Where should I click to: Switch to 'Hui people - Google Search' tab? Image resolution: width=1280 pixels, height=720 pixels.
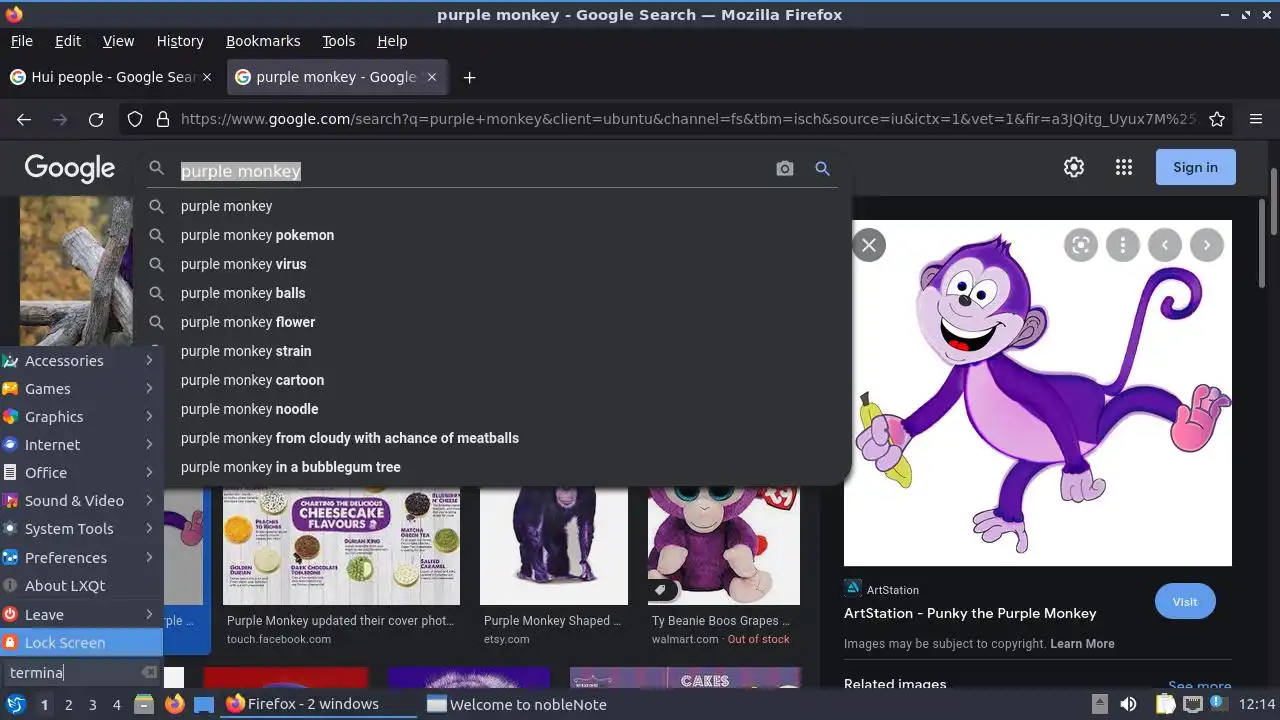pyautogui.click(x=110, y=77)
